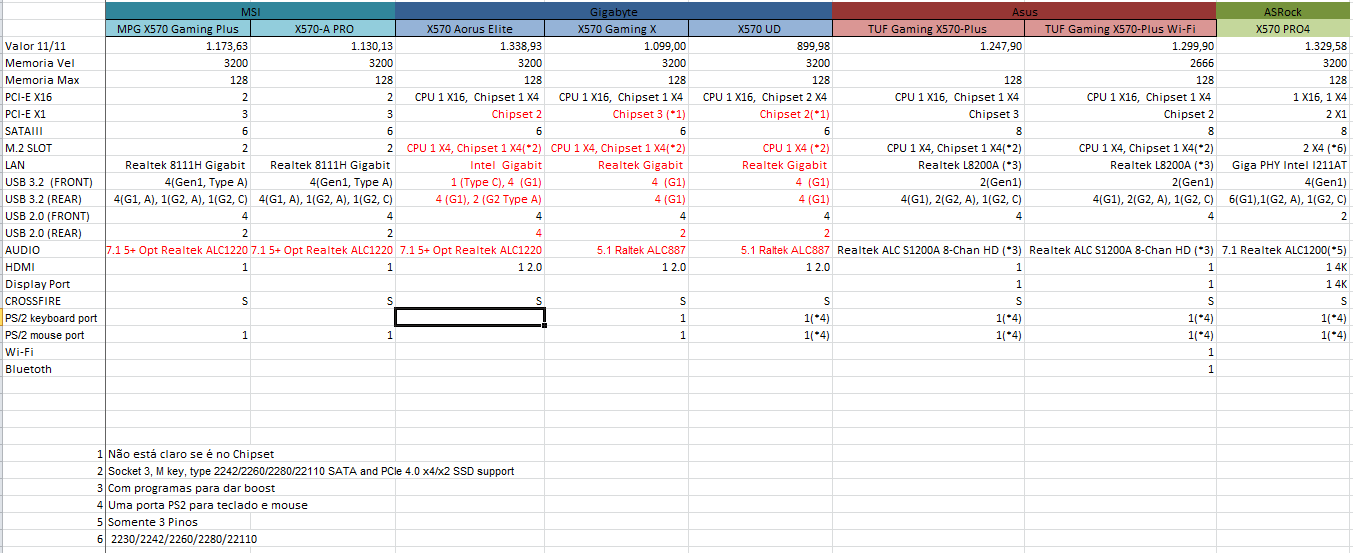Click the price cell 1.099,00

pyautogui.click(x=617, y=46)
